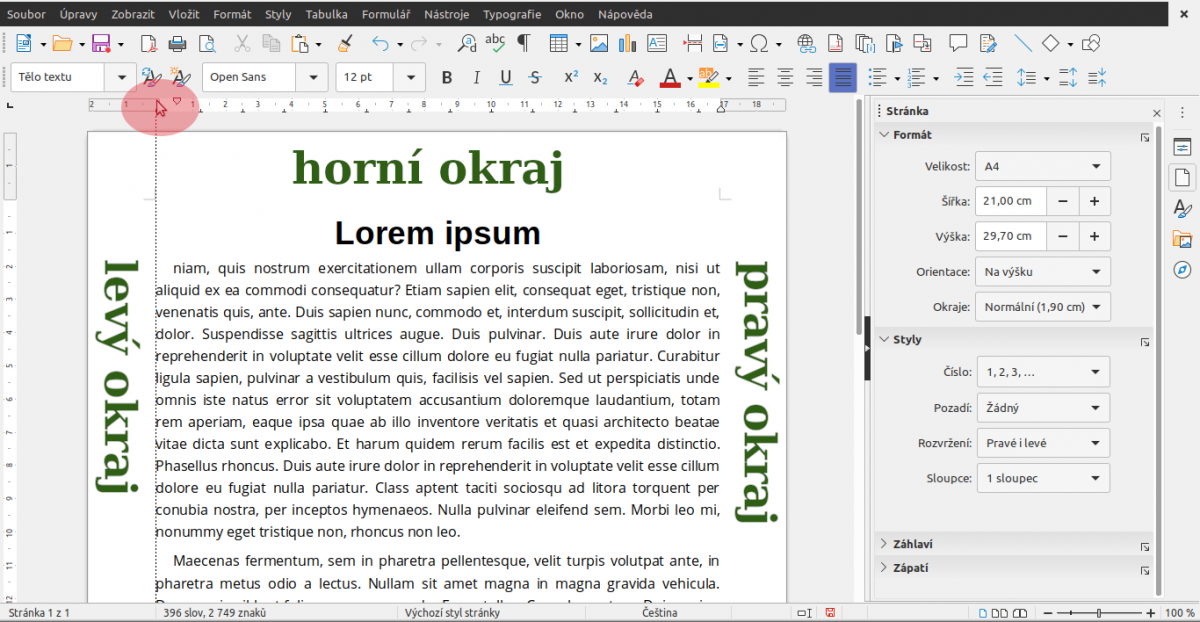Click the Clone Formatting paintbrush
1200x622 pixels.
(x=345, y=44)
